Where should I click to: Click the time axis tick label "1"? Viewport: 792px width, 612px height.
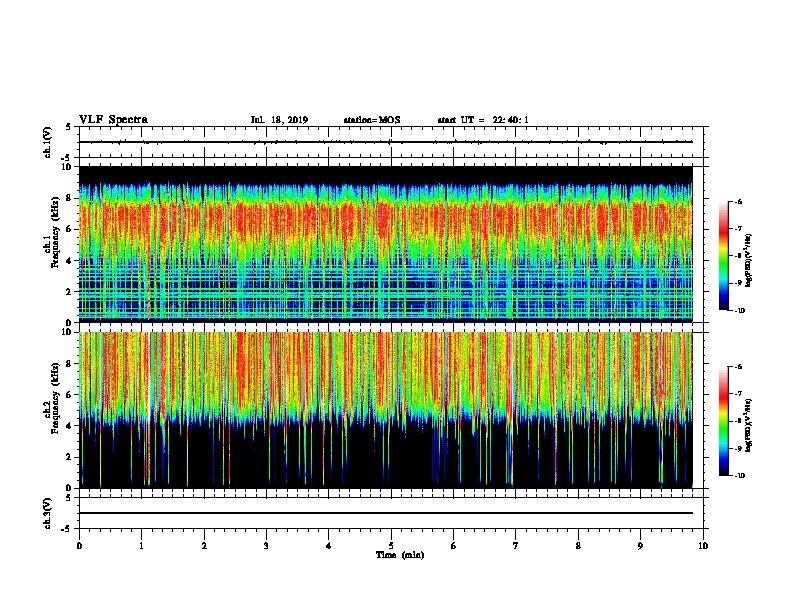click(x=141, y=546)
